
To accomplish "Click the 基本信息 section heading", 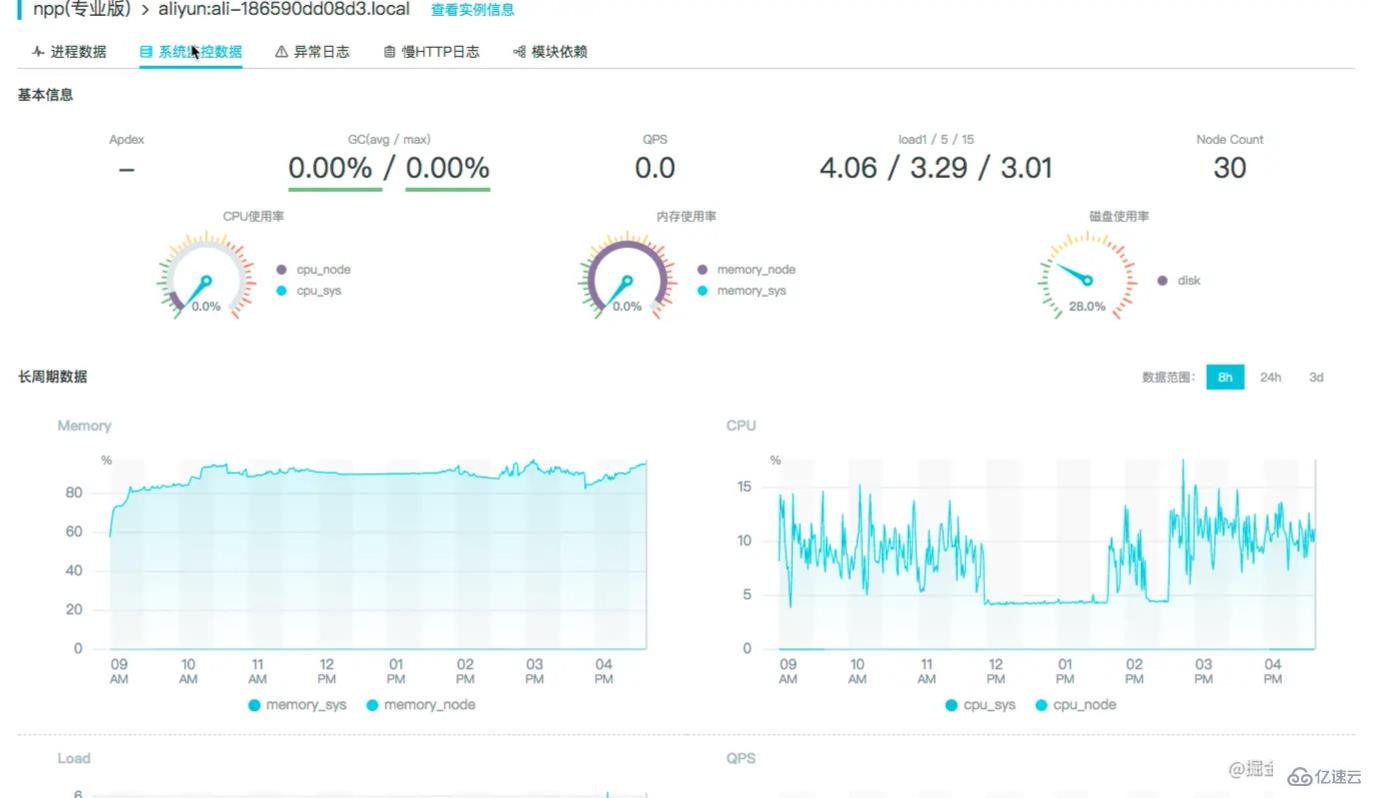I will 45,95.
